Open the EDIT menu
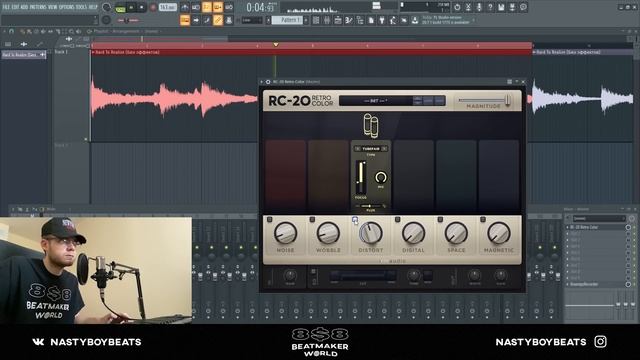 coord(16,7)
